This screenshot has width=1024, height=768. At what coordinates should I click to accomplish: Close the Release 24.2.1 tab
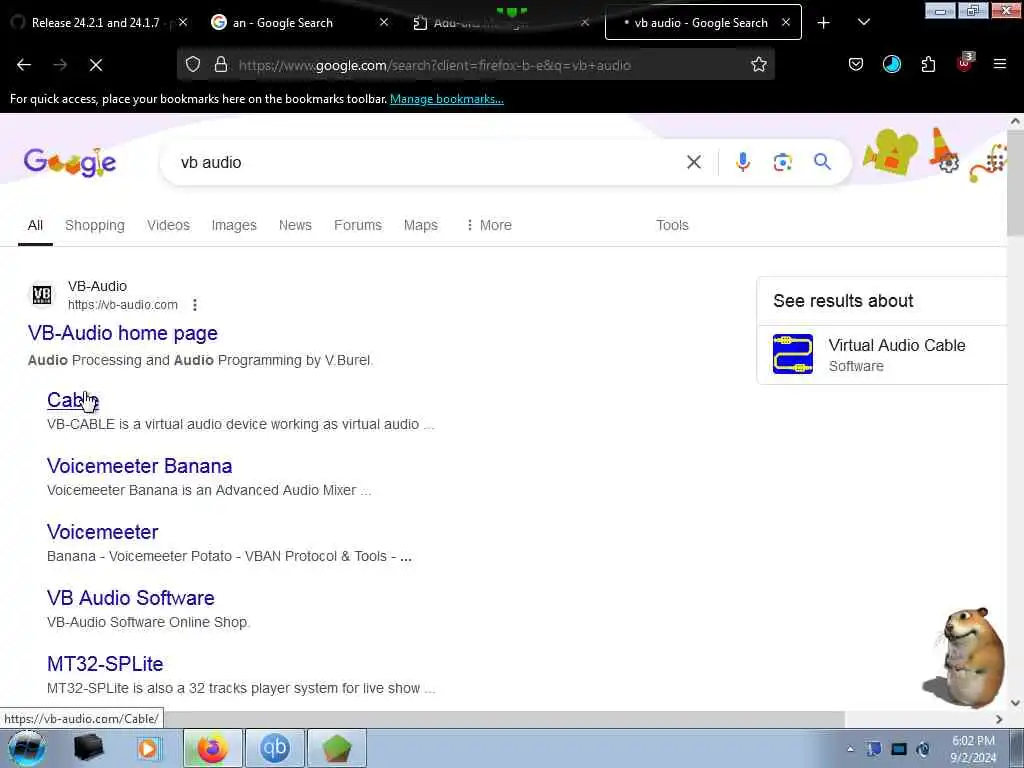[183, 22]
